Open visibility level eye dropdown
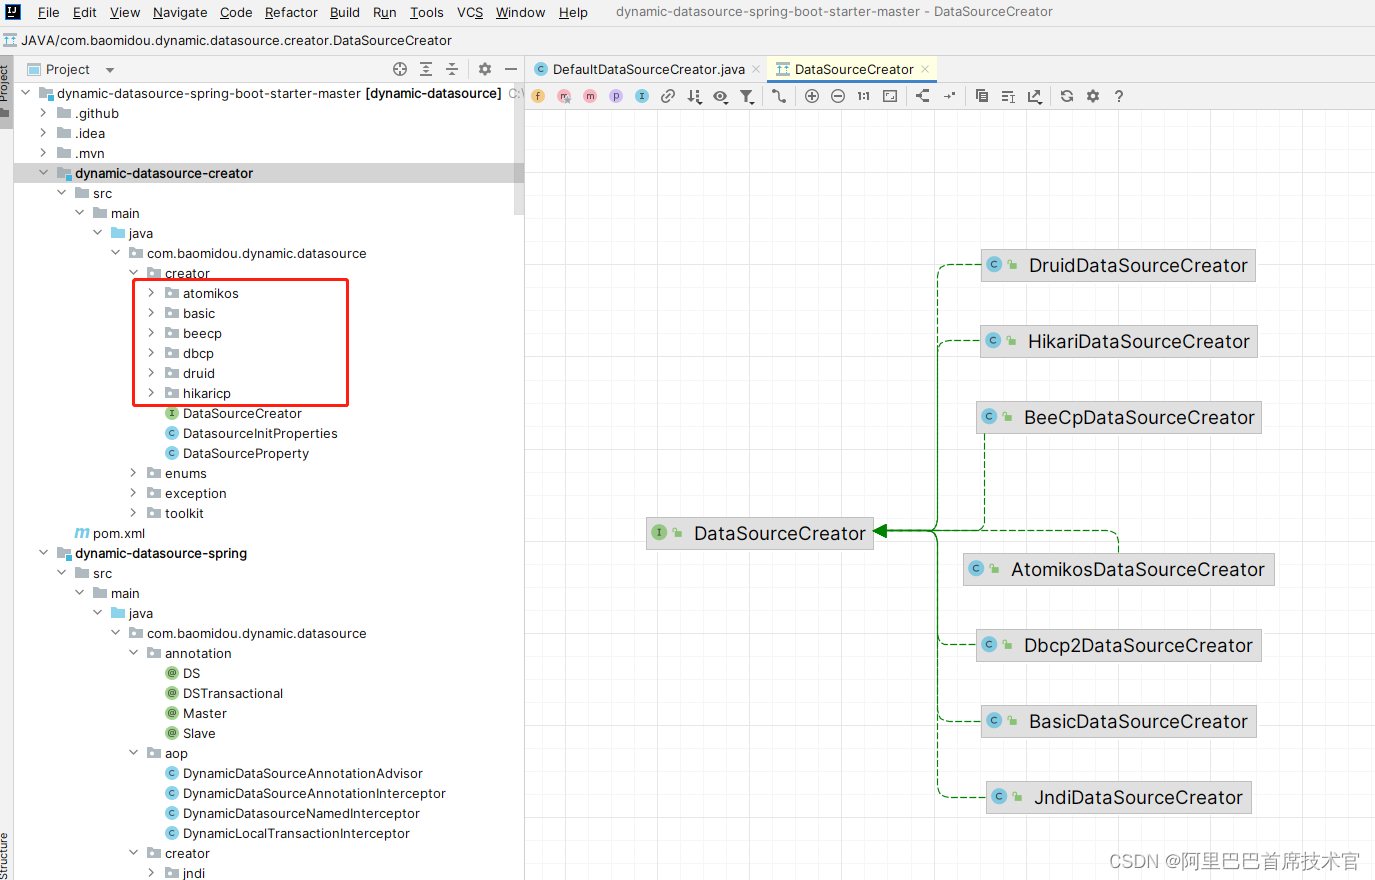The height and width of the screenshot is (880, 1375). tap(720, 96)
